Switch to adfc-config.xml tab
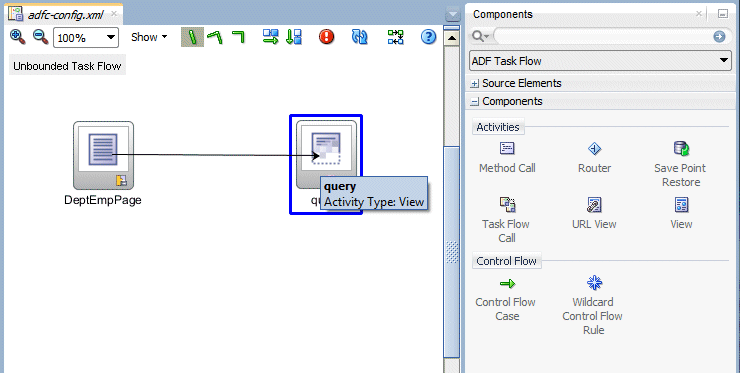The height and width of the screenshot is (373, 740). point(65,15)
